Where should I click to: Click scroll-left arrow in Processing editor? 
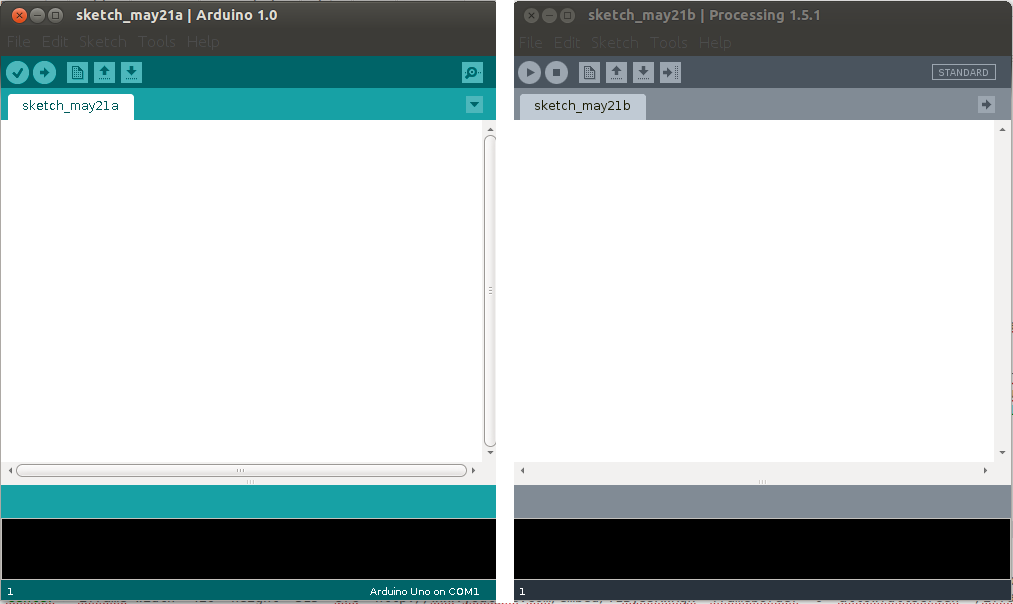[522, 470]
